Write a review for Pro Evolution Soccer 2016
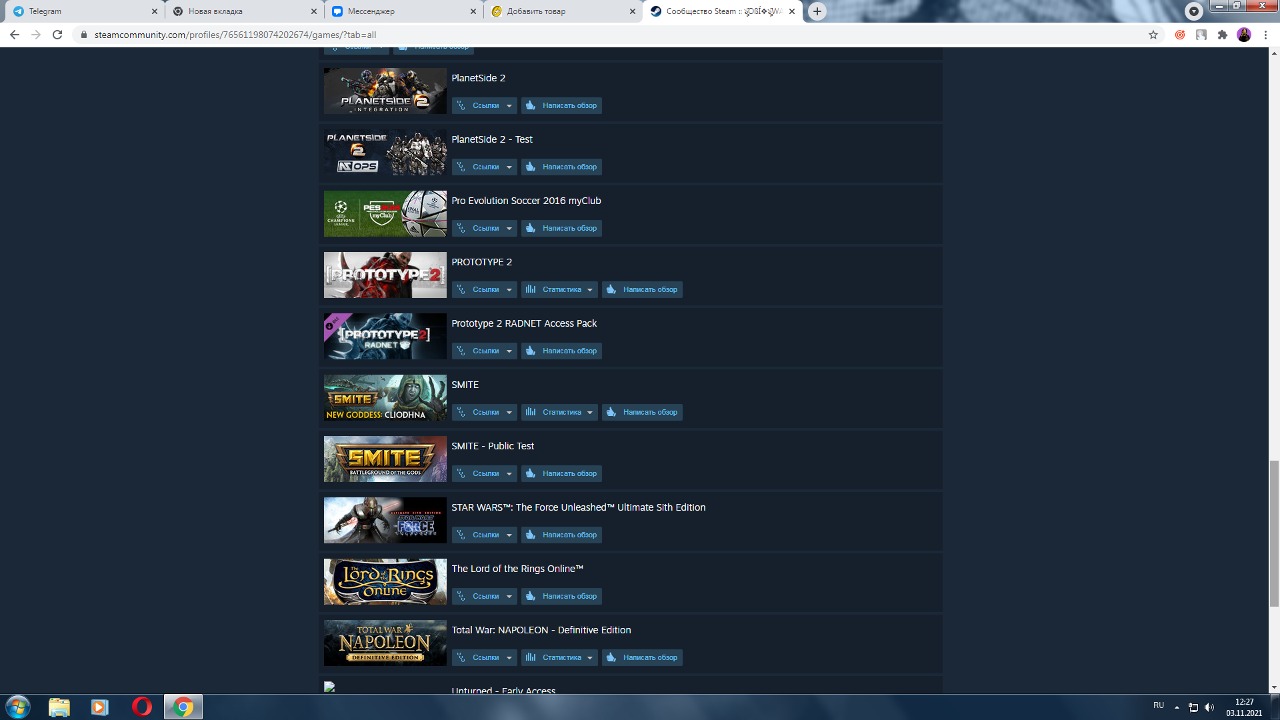Image resolution: width=1280 pixels, height=720 pixels. (x=561, y=228)
